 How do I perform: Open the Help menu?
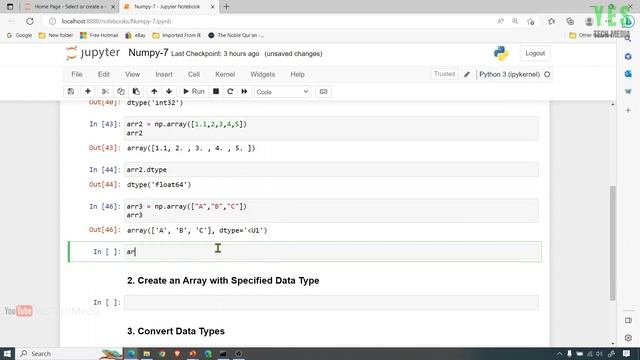click(298, 74)
